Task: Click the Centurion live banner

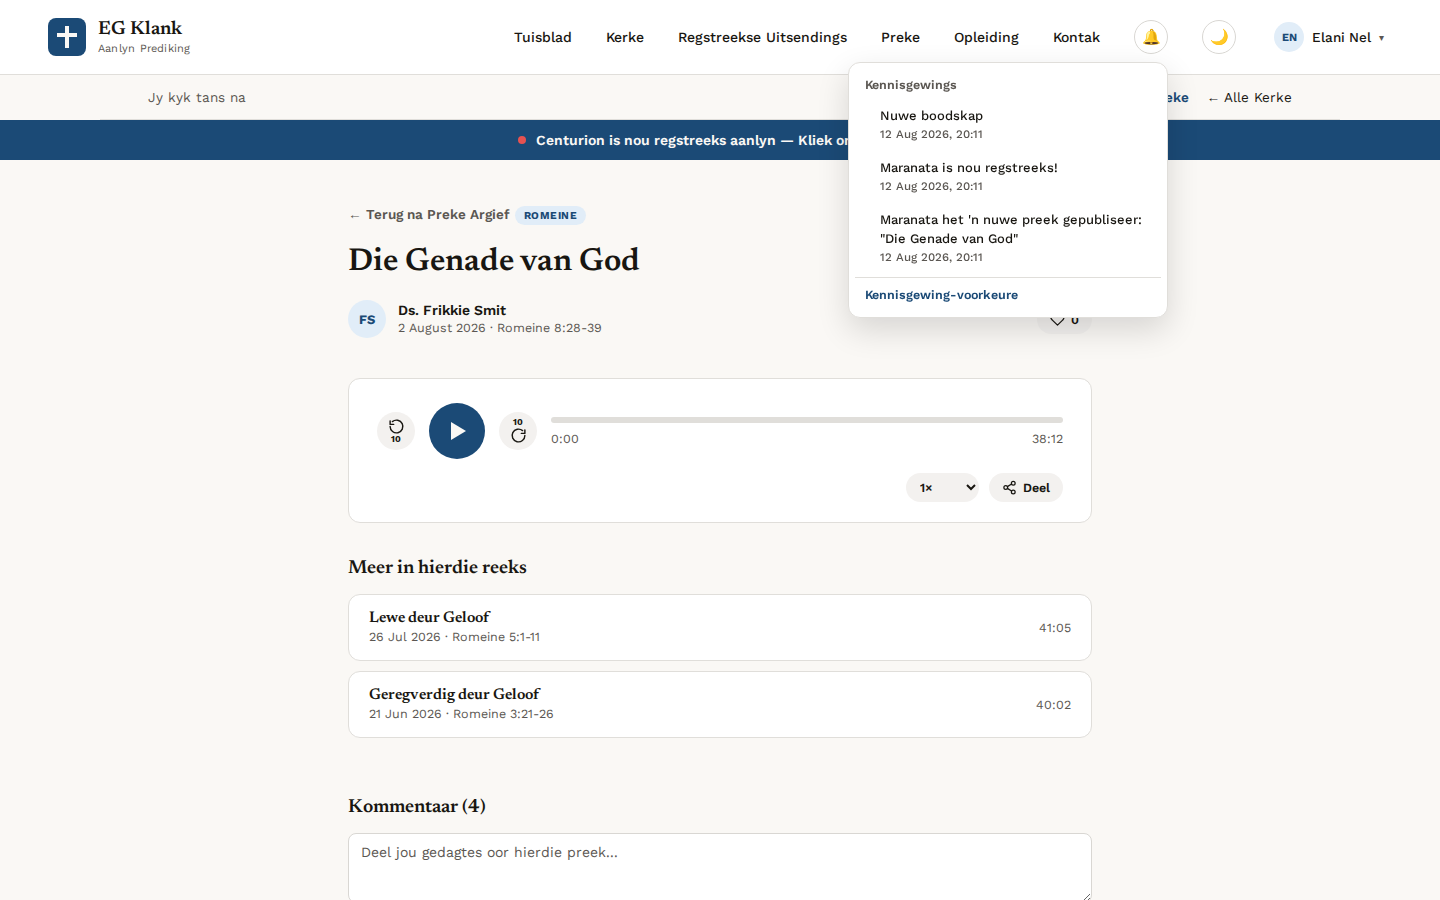Action: click(720, 140)
